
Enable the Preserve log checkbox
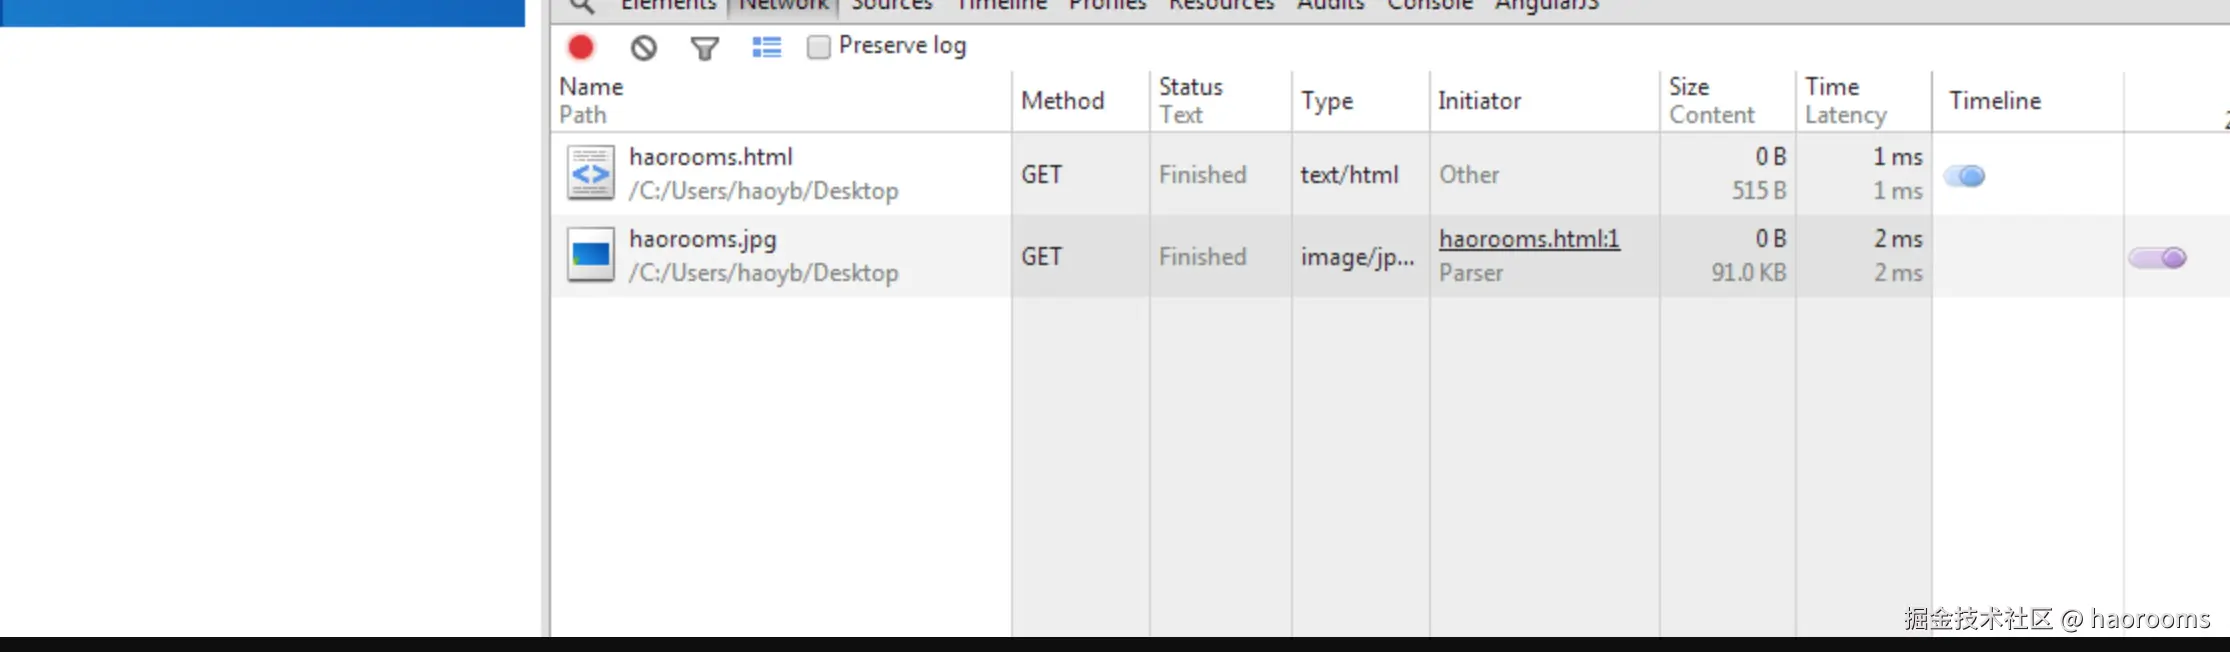pyautogui.click(x=818, y=47)
